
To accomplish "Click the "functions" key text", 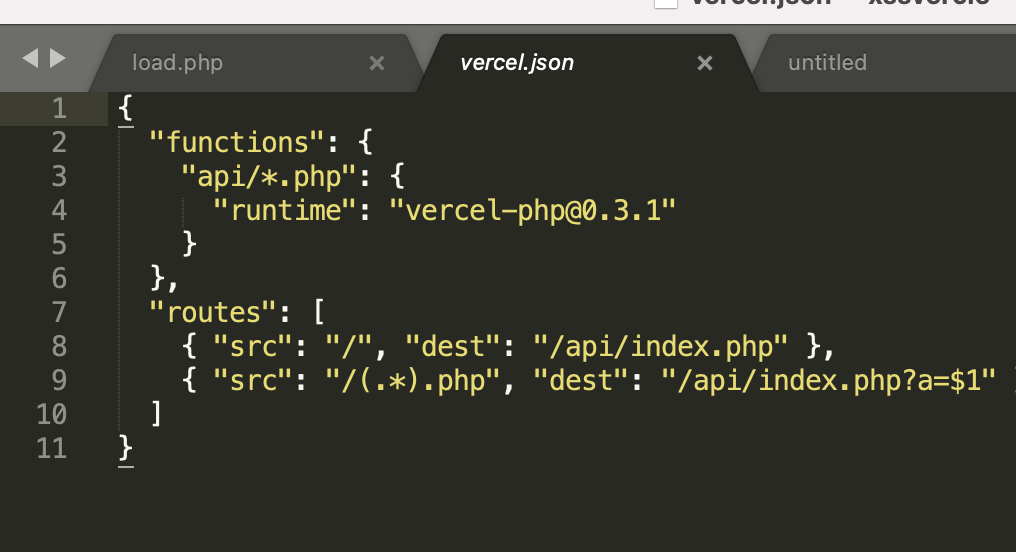I will tap(237, 143).
